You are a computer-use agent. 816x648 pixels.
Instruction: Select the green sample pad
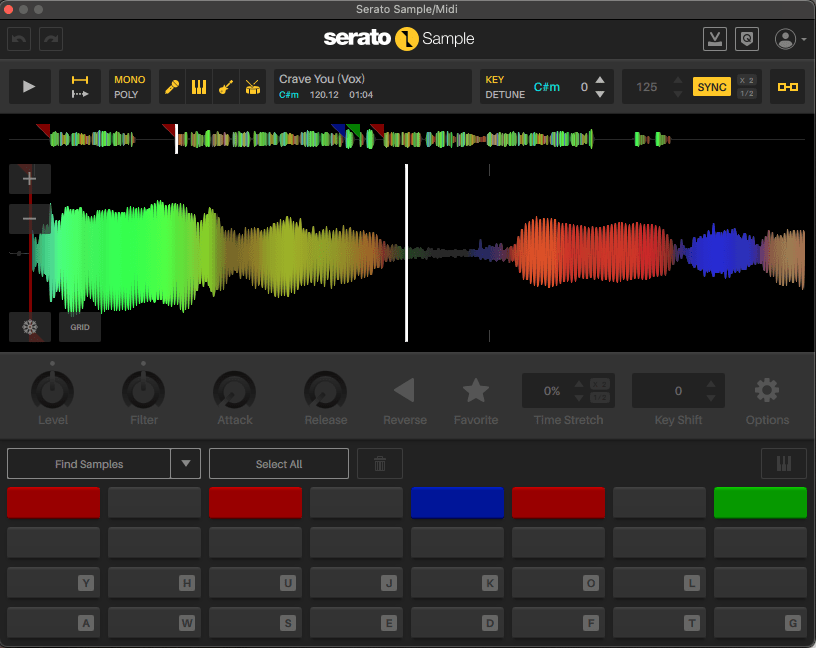[x=760, y=502]
